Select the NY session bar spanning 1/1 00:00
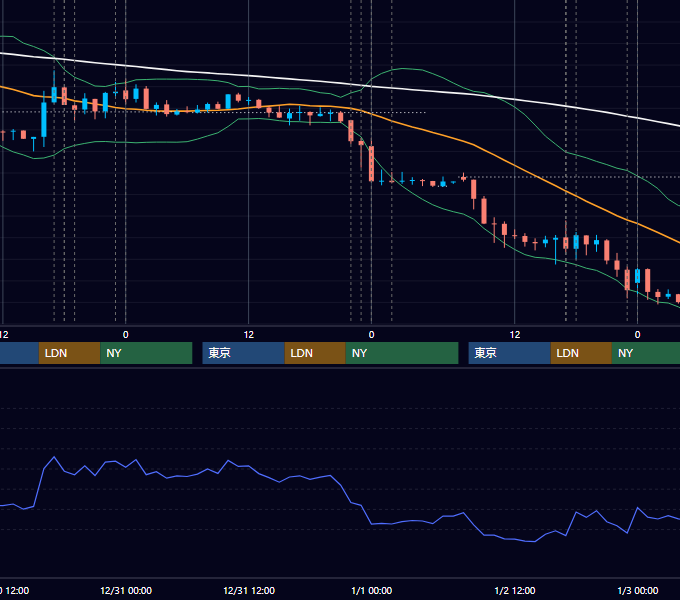 (402, 353)
